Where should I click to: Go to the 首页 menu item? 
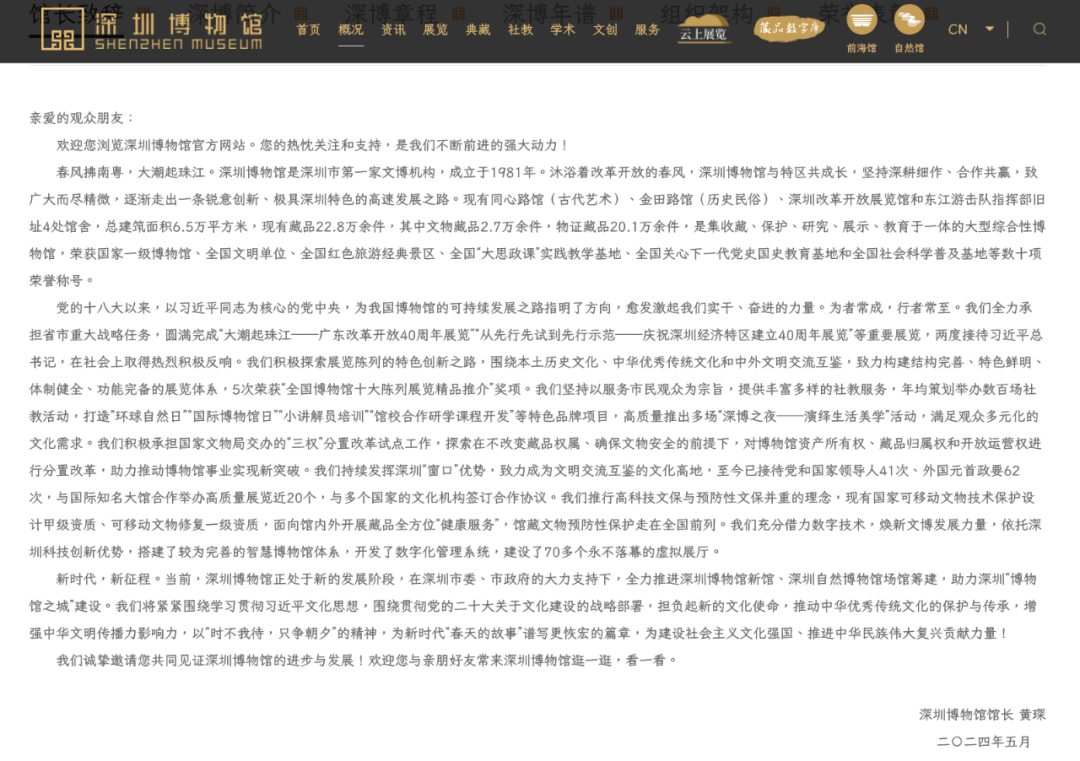308,30
